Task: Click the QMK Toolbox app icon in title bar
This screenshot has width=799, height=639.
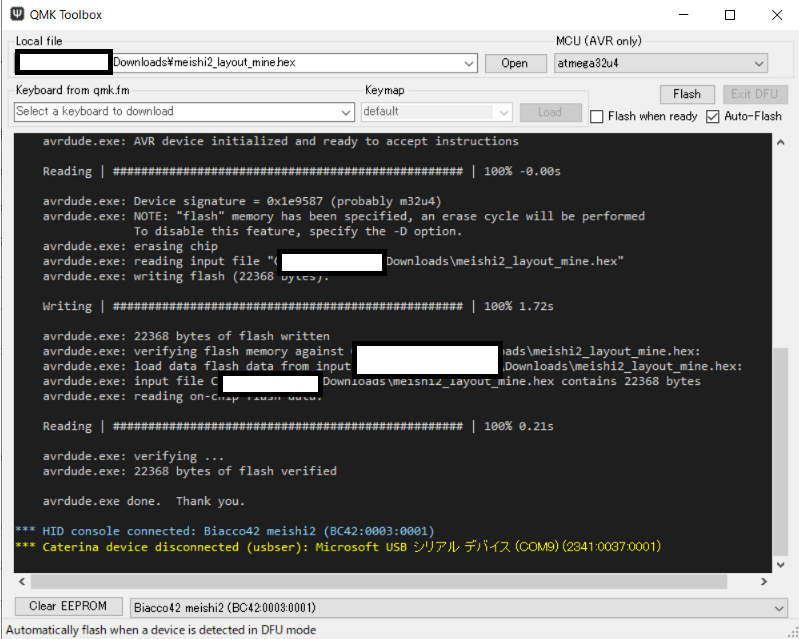Action: click(x=17, y=14)
